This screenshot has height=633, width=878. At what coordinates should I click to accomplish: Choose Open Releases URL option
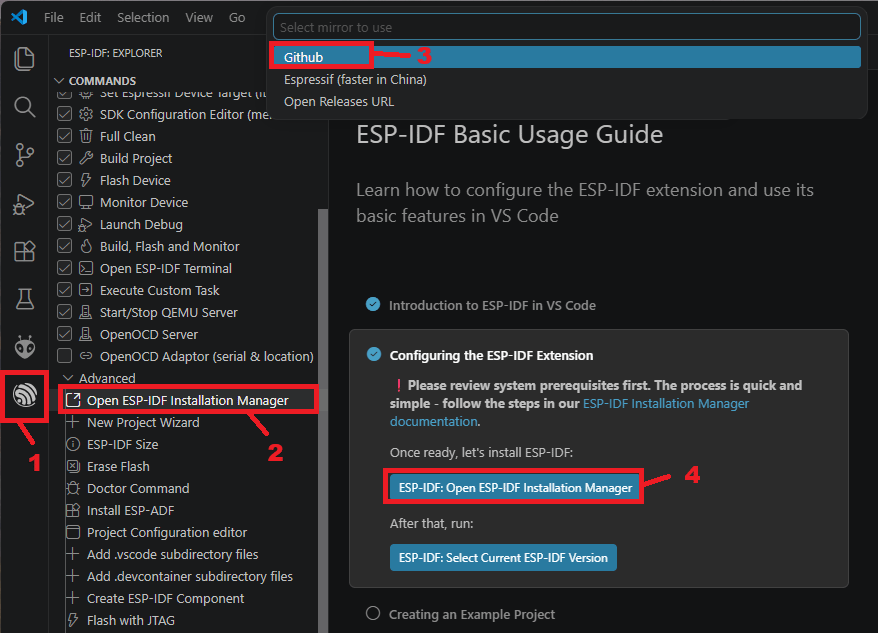[567, 101]
